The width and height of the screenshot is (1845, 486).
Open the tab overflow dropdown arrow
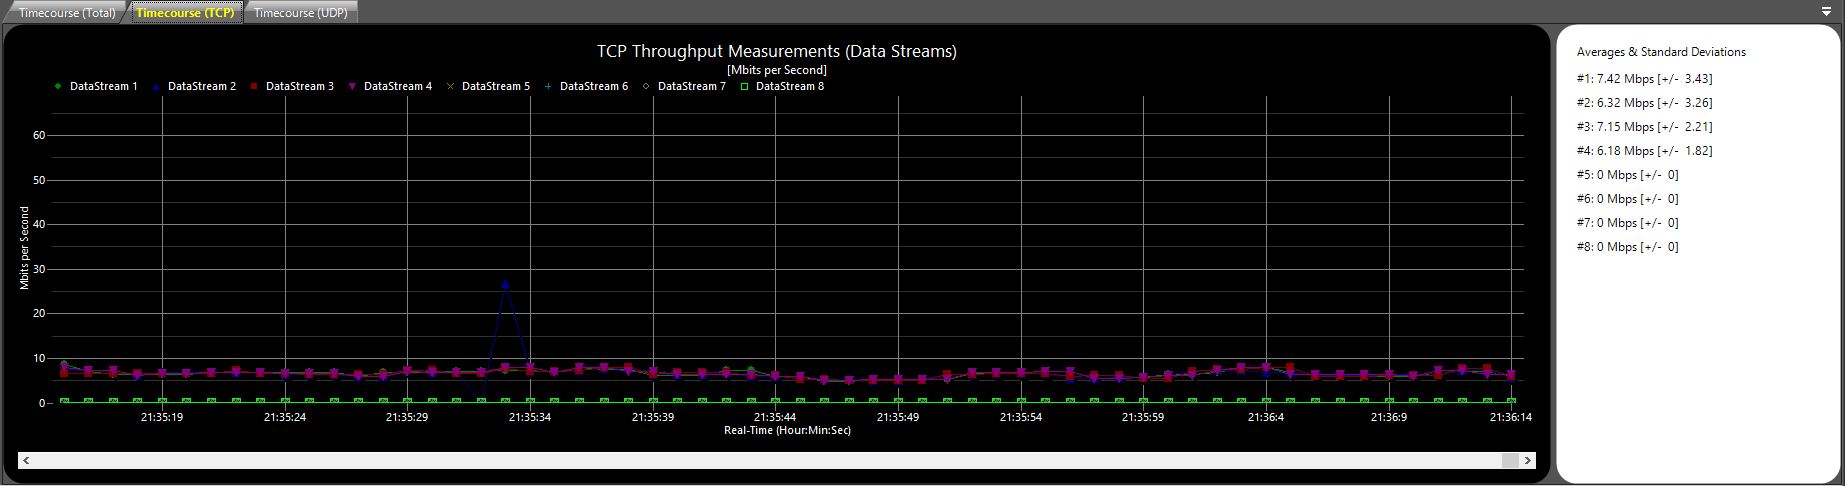pos(1826,12)
